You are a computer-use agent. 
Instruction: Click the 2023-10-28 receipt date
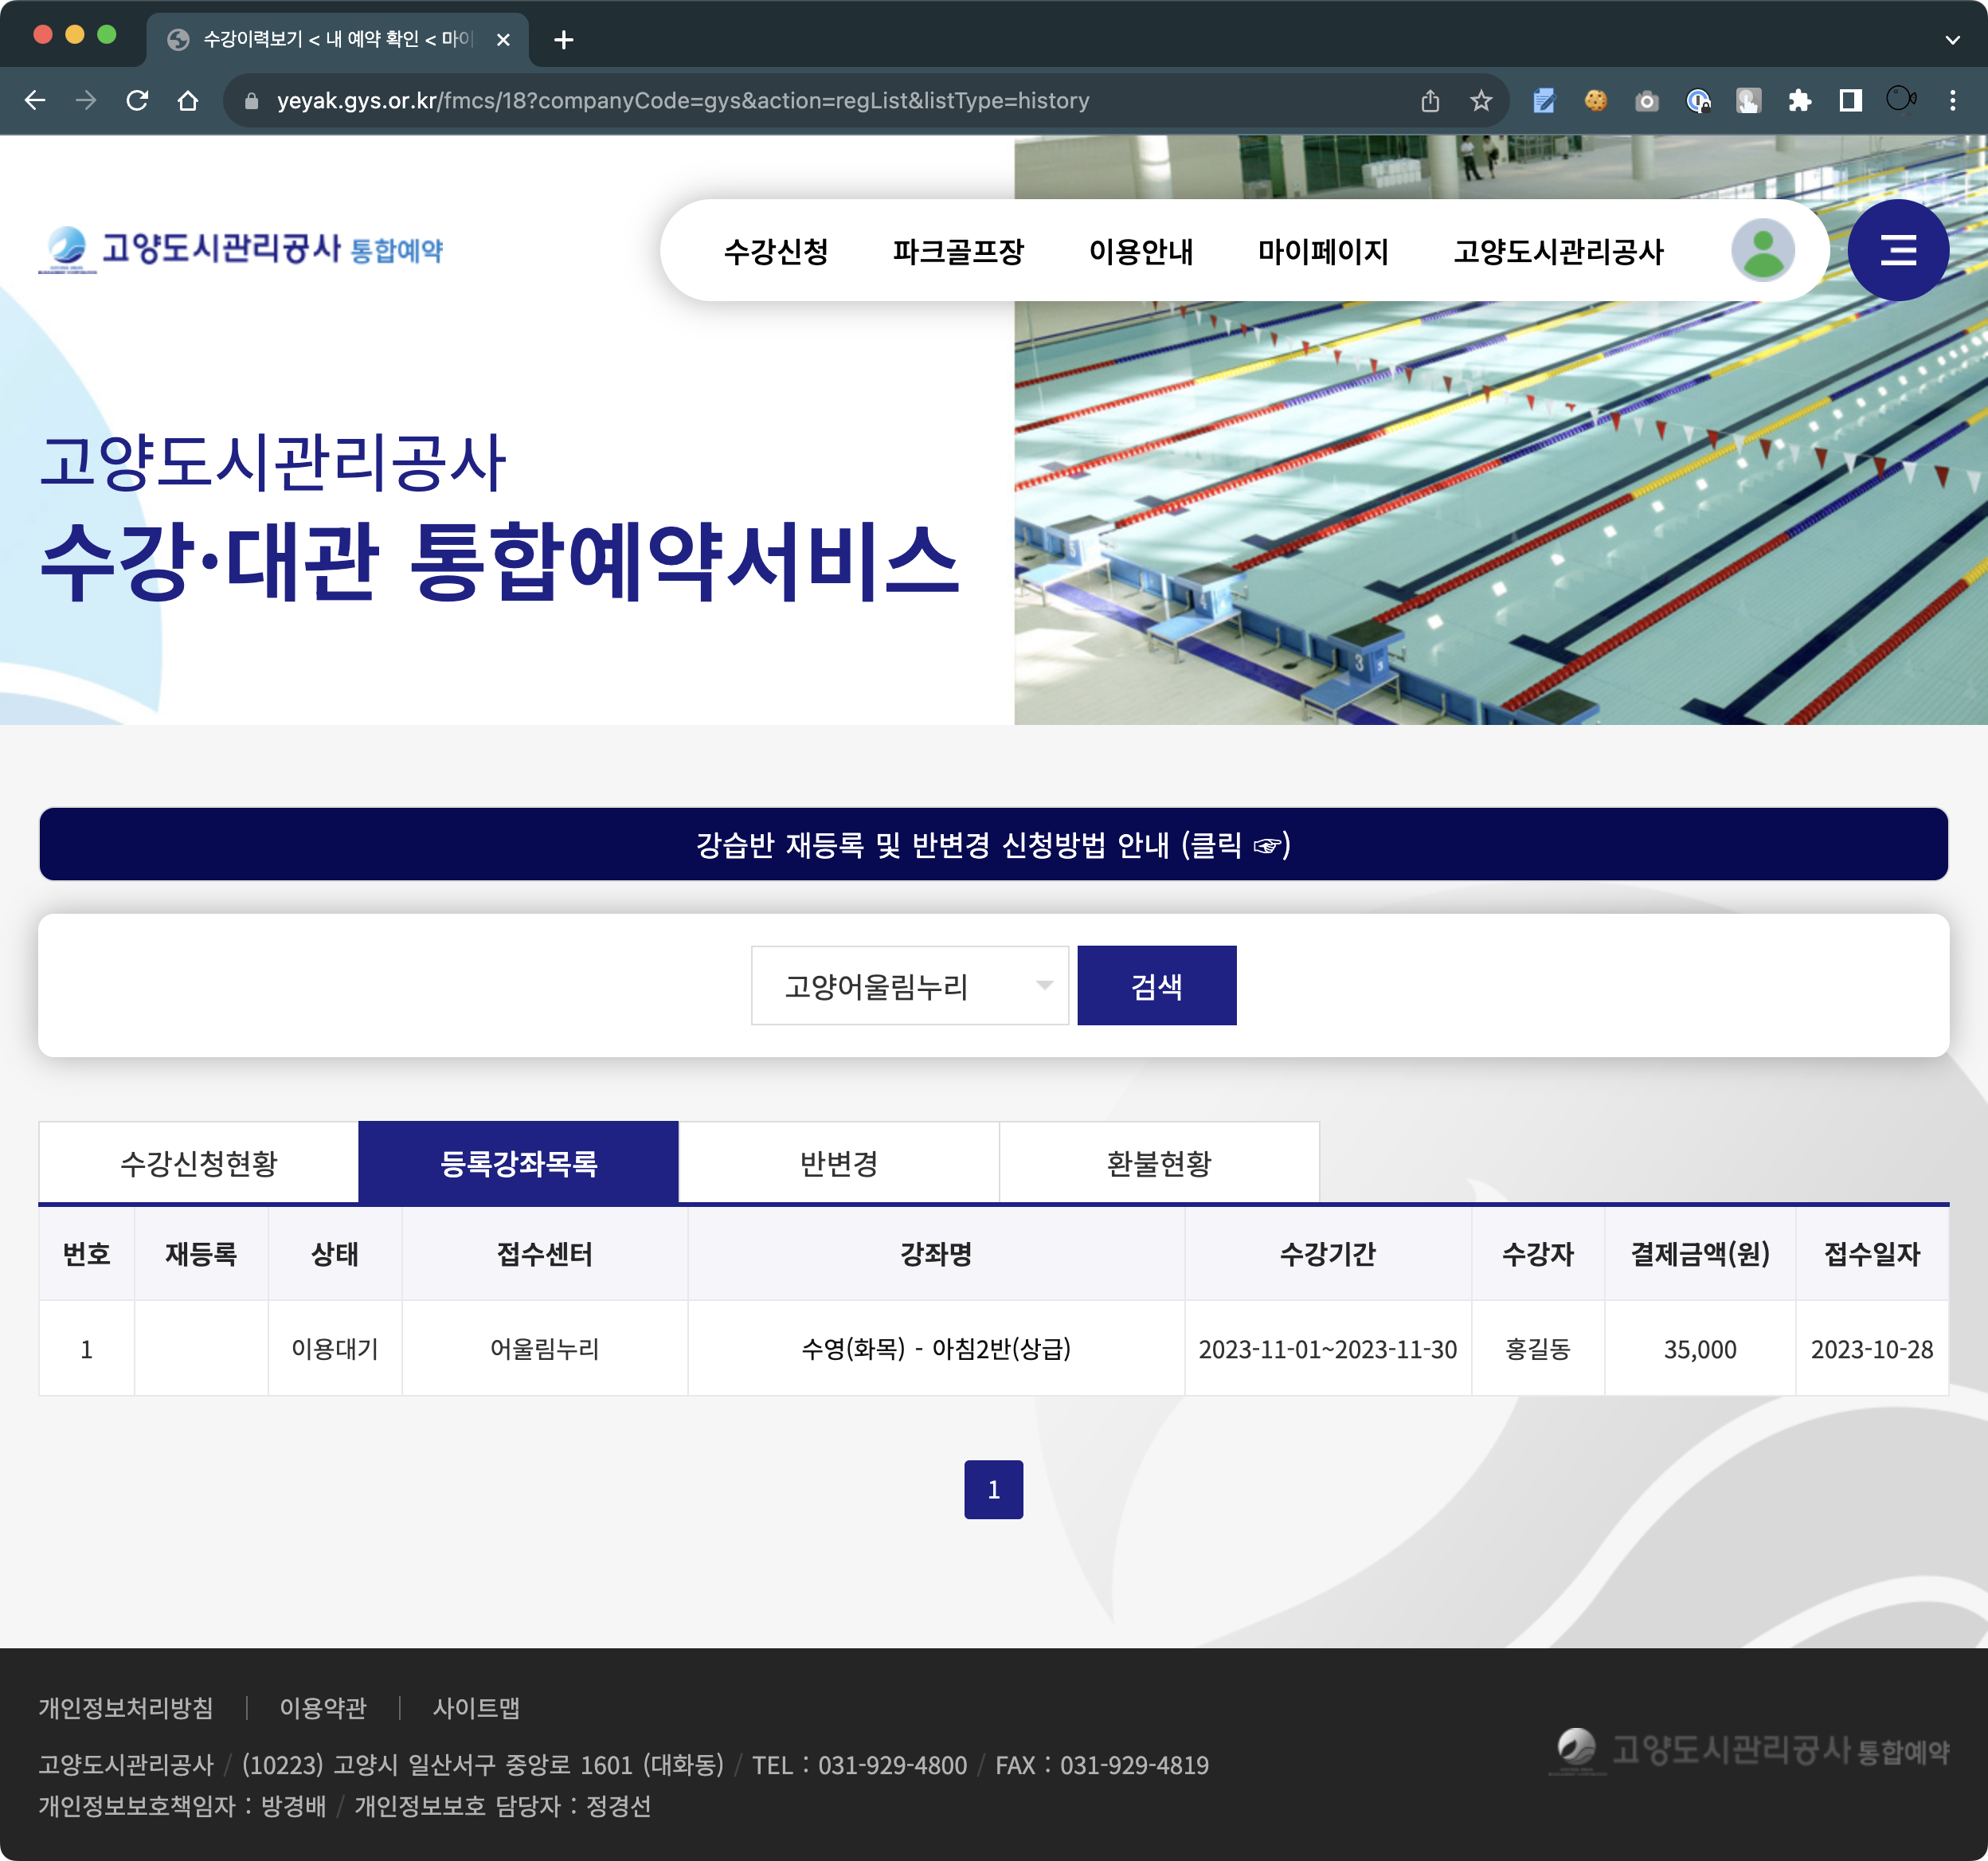[x=1872, y=1349]
